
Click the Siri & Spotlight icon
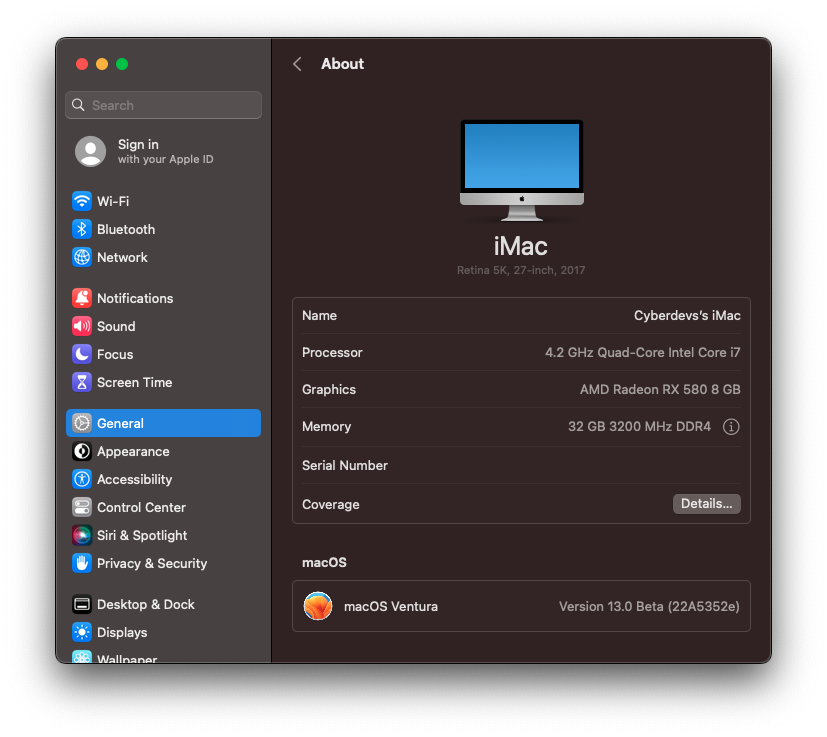82,535
